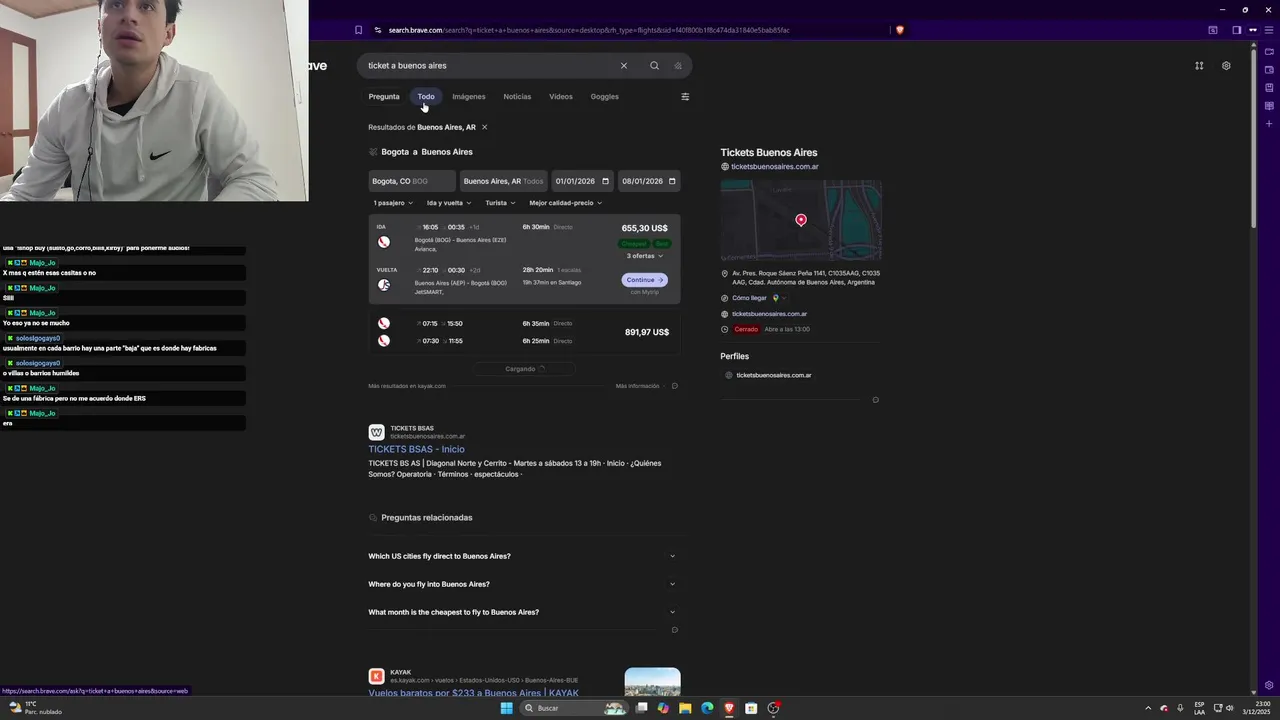Expand the 3 ofertas list

click(645, 256)
